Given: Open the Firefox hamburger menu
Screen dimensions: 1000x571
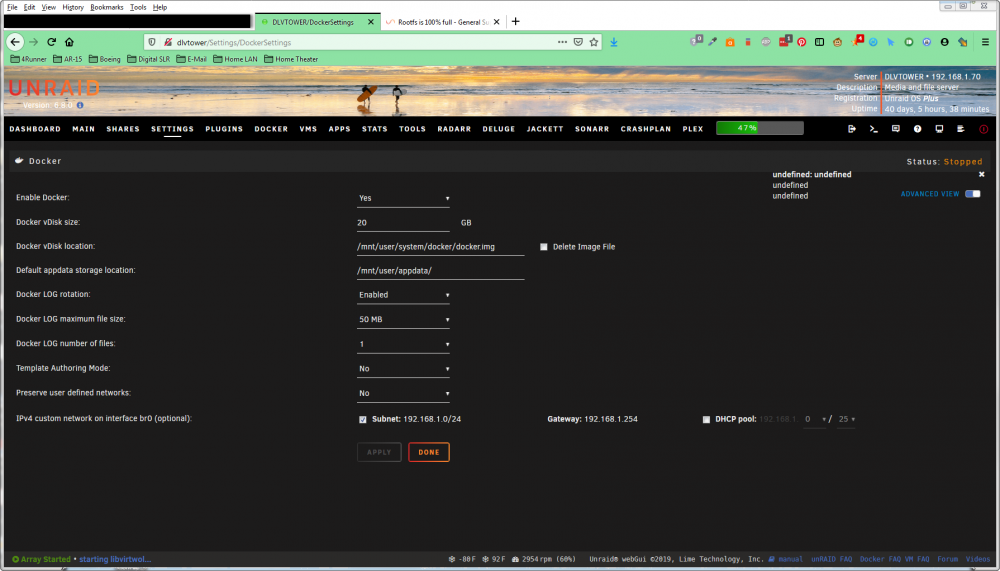Looking at the screenshot, I should tap(985, 42).
